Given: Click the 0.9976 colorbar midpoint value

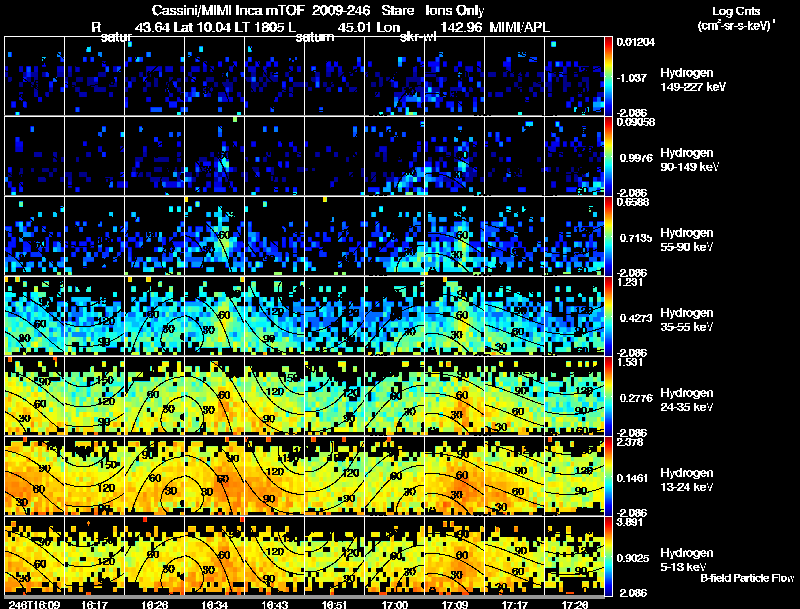Looking at the screenshot, I should (636, 158).
